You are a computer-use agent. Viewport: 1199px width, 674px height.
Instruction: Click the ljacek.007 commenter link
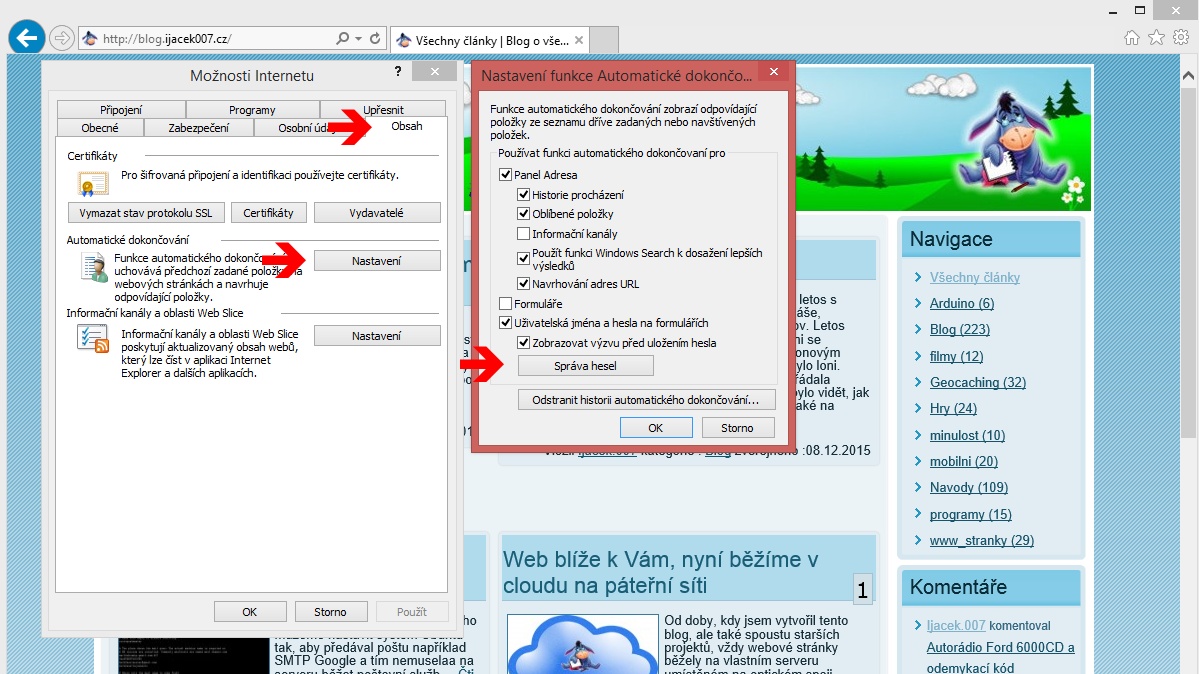956,625
